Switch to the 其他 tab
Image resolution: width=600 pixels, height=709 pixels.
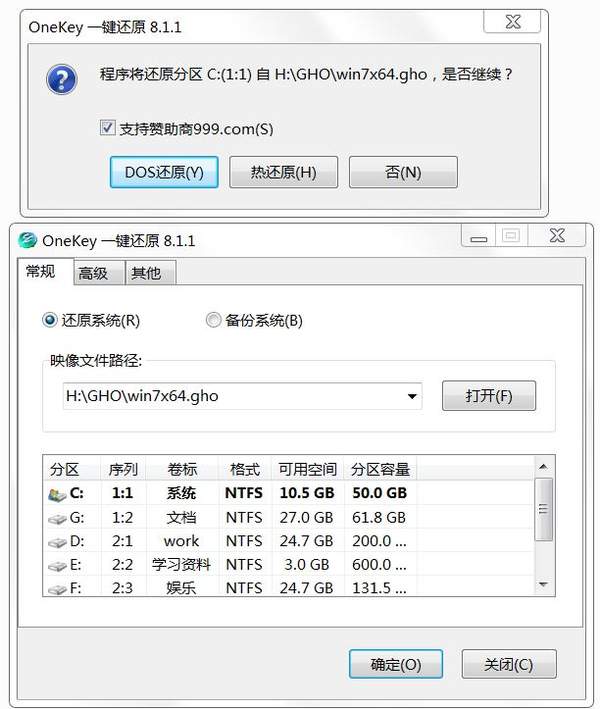tap(146, 273)
